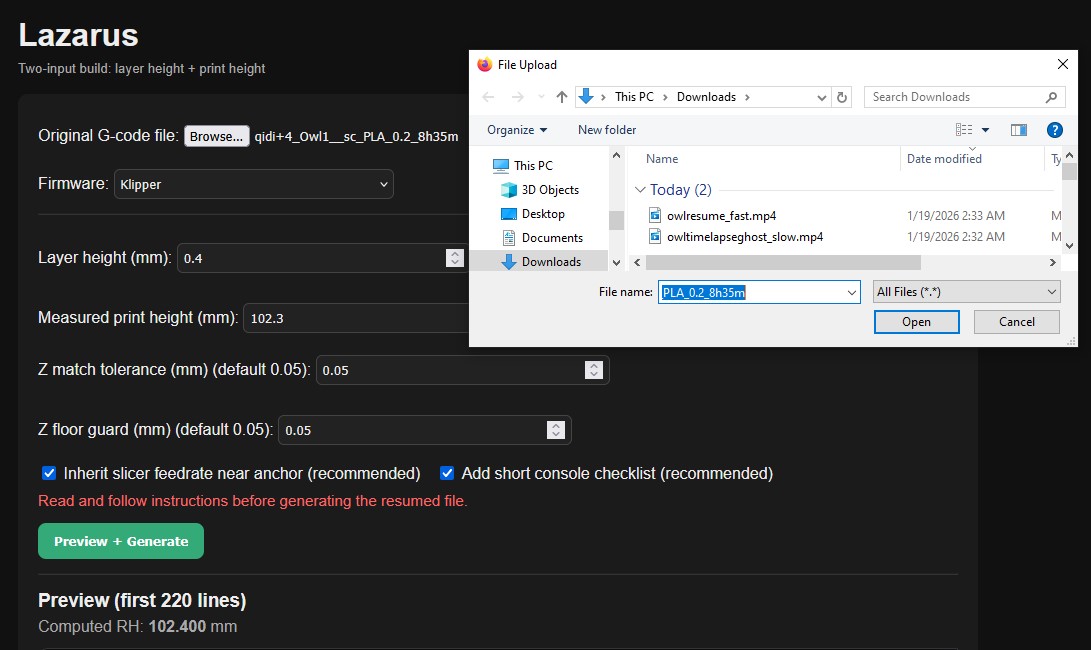Click the Preview + Generate button

point(121,541)
